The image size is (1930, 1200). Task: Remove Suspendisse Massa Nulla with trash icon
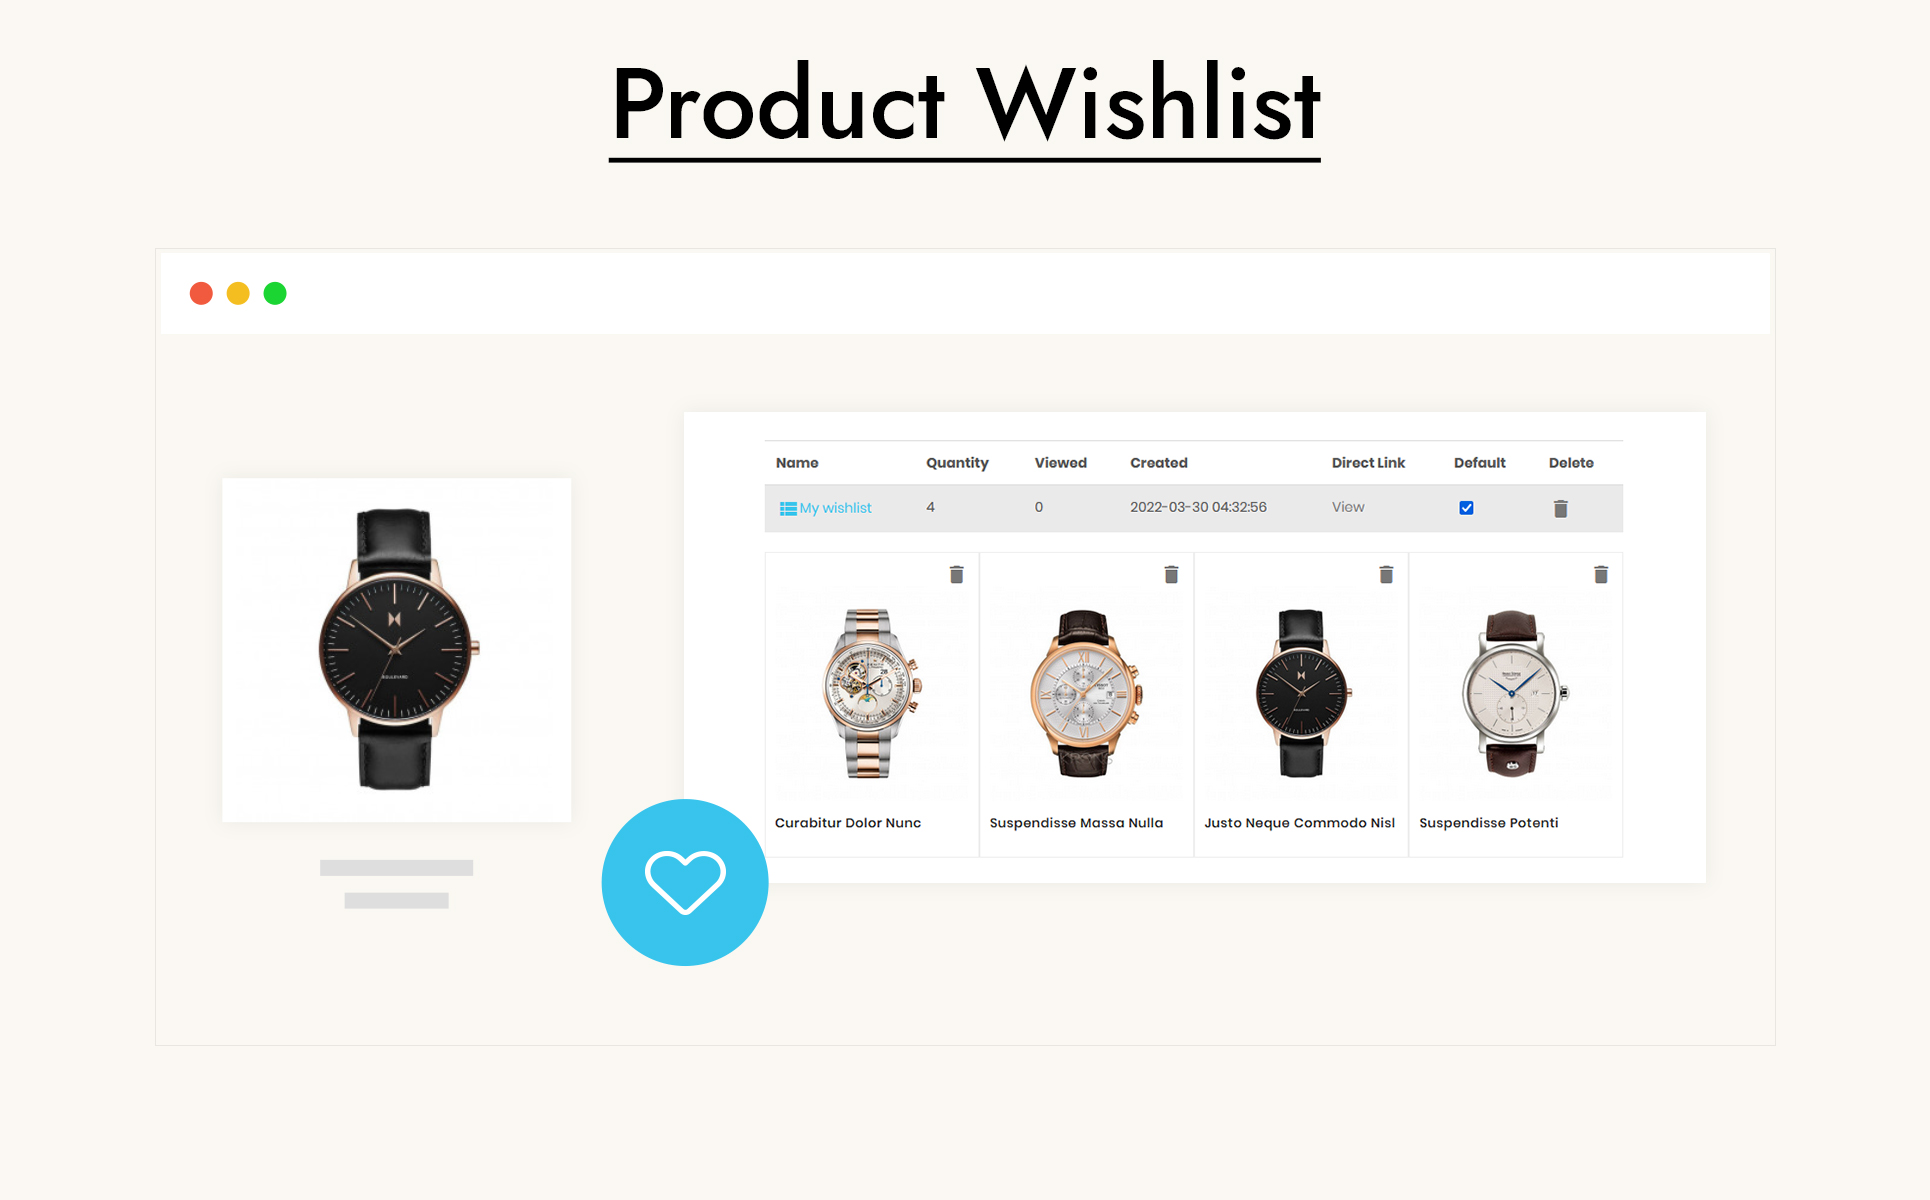click(1171, 574)
